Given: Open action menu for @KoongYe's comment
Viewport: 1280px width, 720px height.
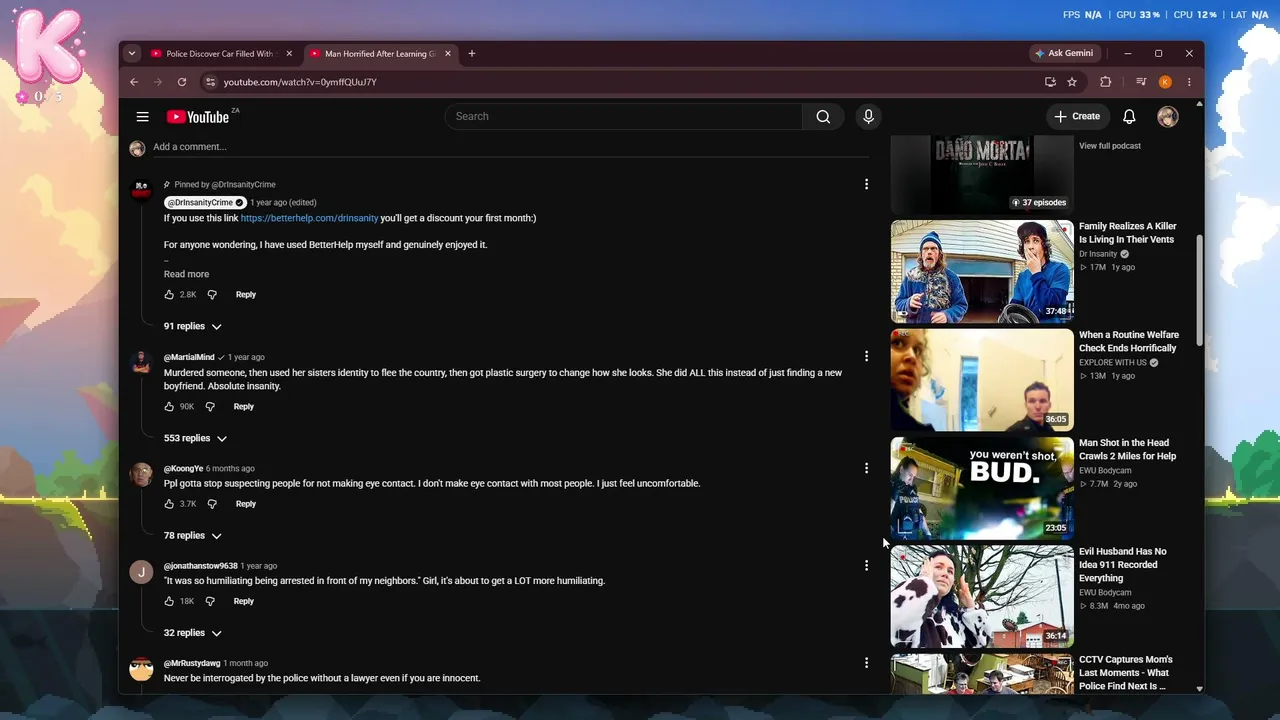Looking at the screenshot, I should pos(866,468).
